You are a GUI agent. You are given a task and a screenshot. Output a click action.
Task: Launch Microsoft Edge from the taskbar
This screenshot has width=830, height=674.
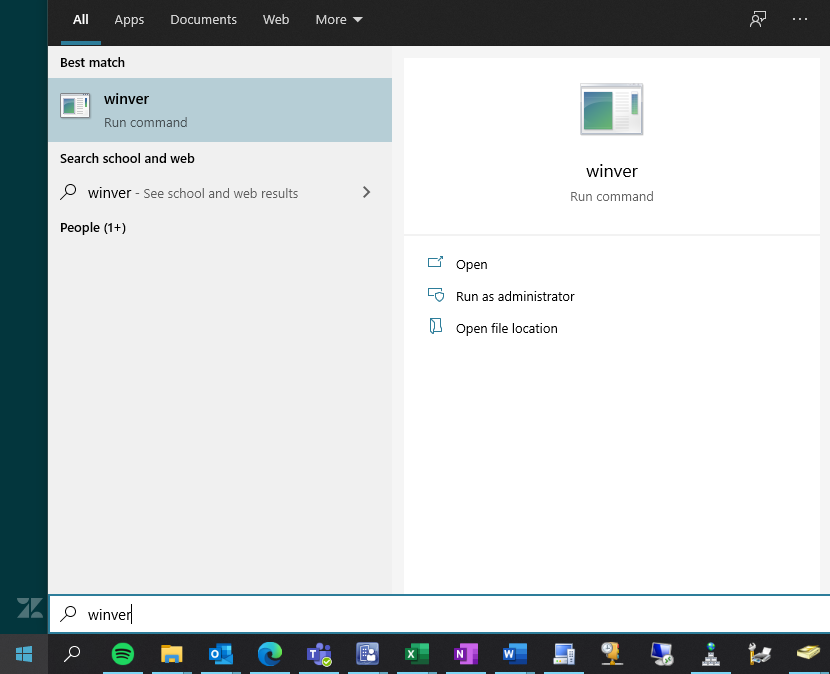click(269, 654)
